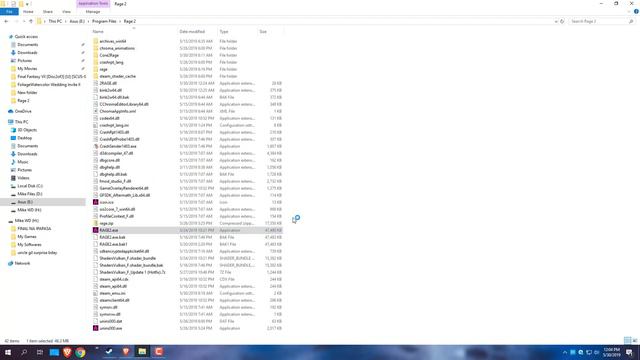Open the File Explorer taskbar button
The image size is (640, 360).
coord(142,352)
